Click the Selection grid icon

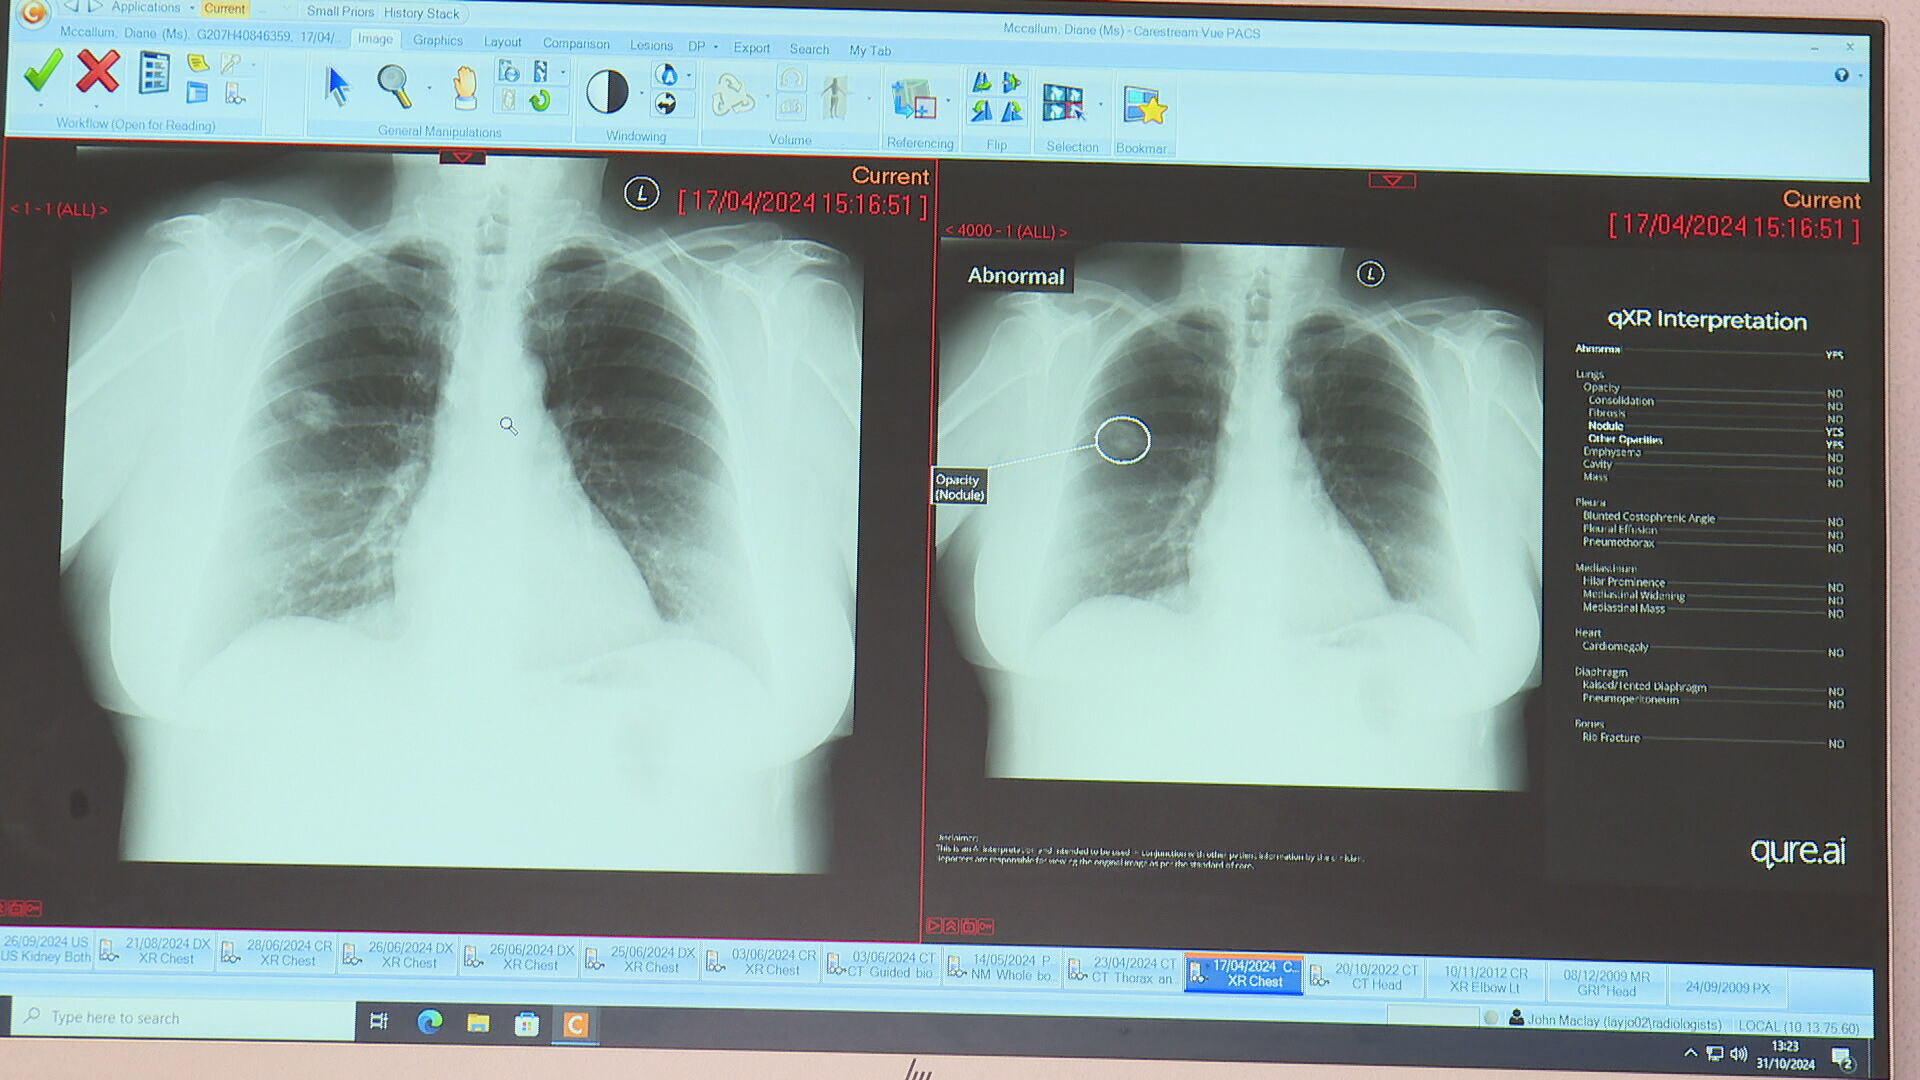point(1063,103)
